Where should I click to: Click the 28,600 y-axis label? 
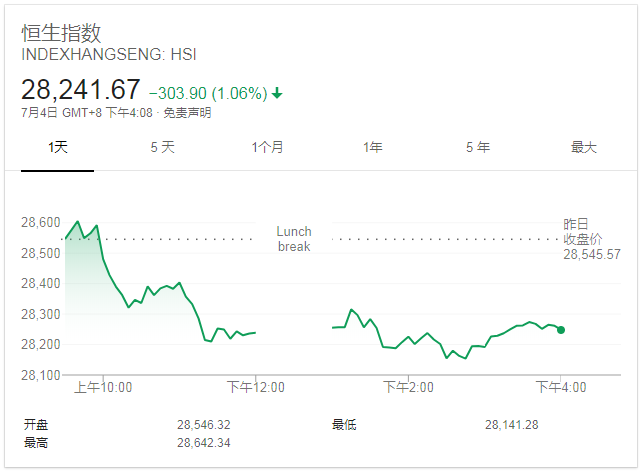pos(41,222)
